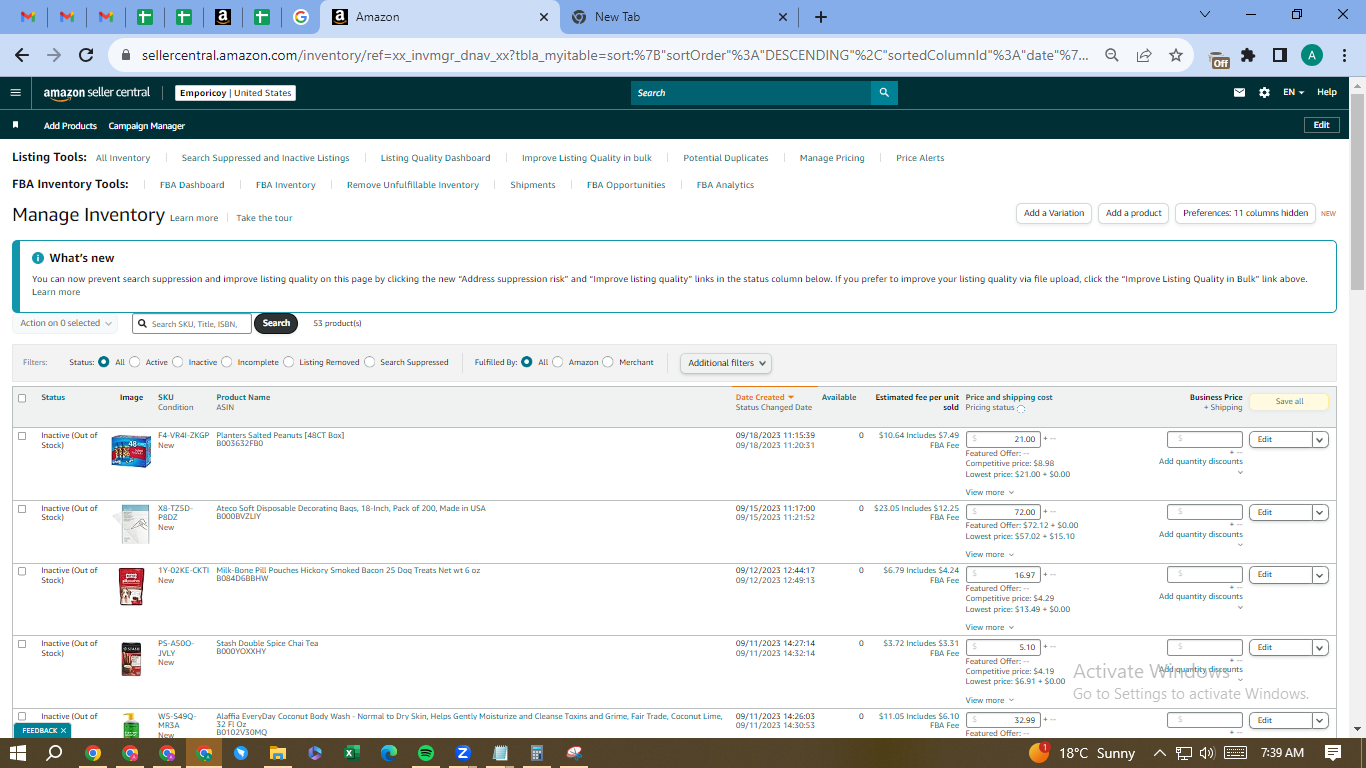The height and width of the screenshot is (768, 1366).
Task: Click the bookmark flag icon beside Add Products
Action: 15,125
